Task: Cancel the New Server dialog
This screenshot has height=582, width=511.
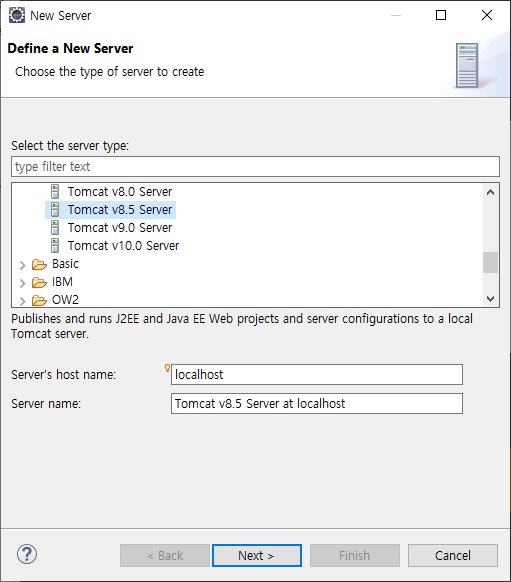Action: tap(453, 556)
